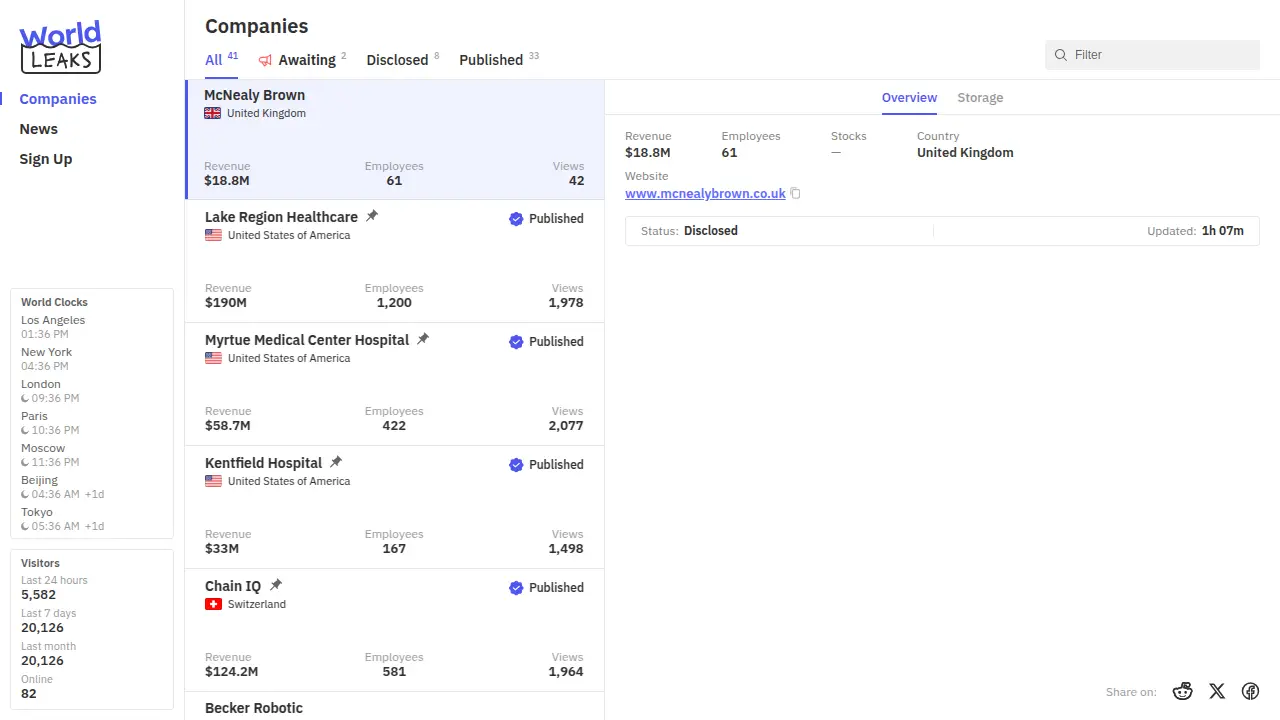Go to the News page
Viewport: 1280px width, 720px height.
39,129
